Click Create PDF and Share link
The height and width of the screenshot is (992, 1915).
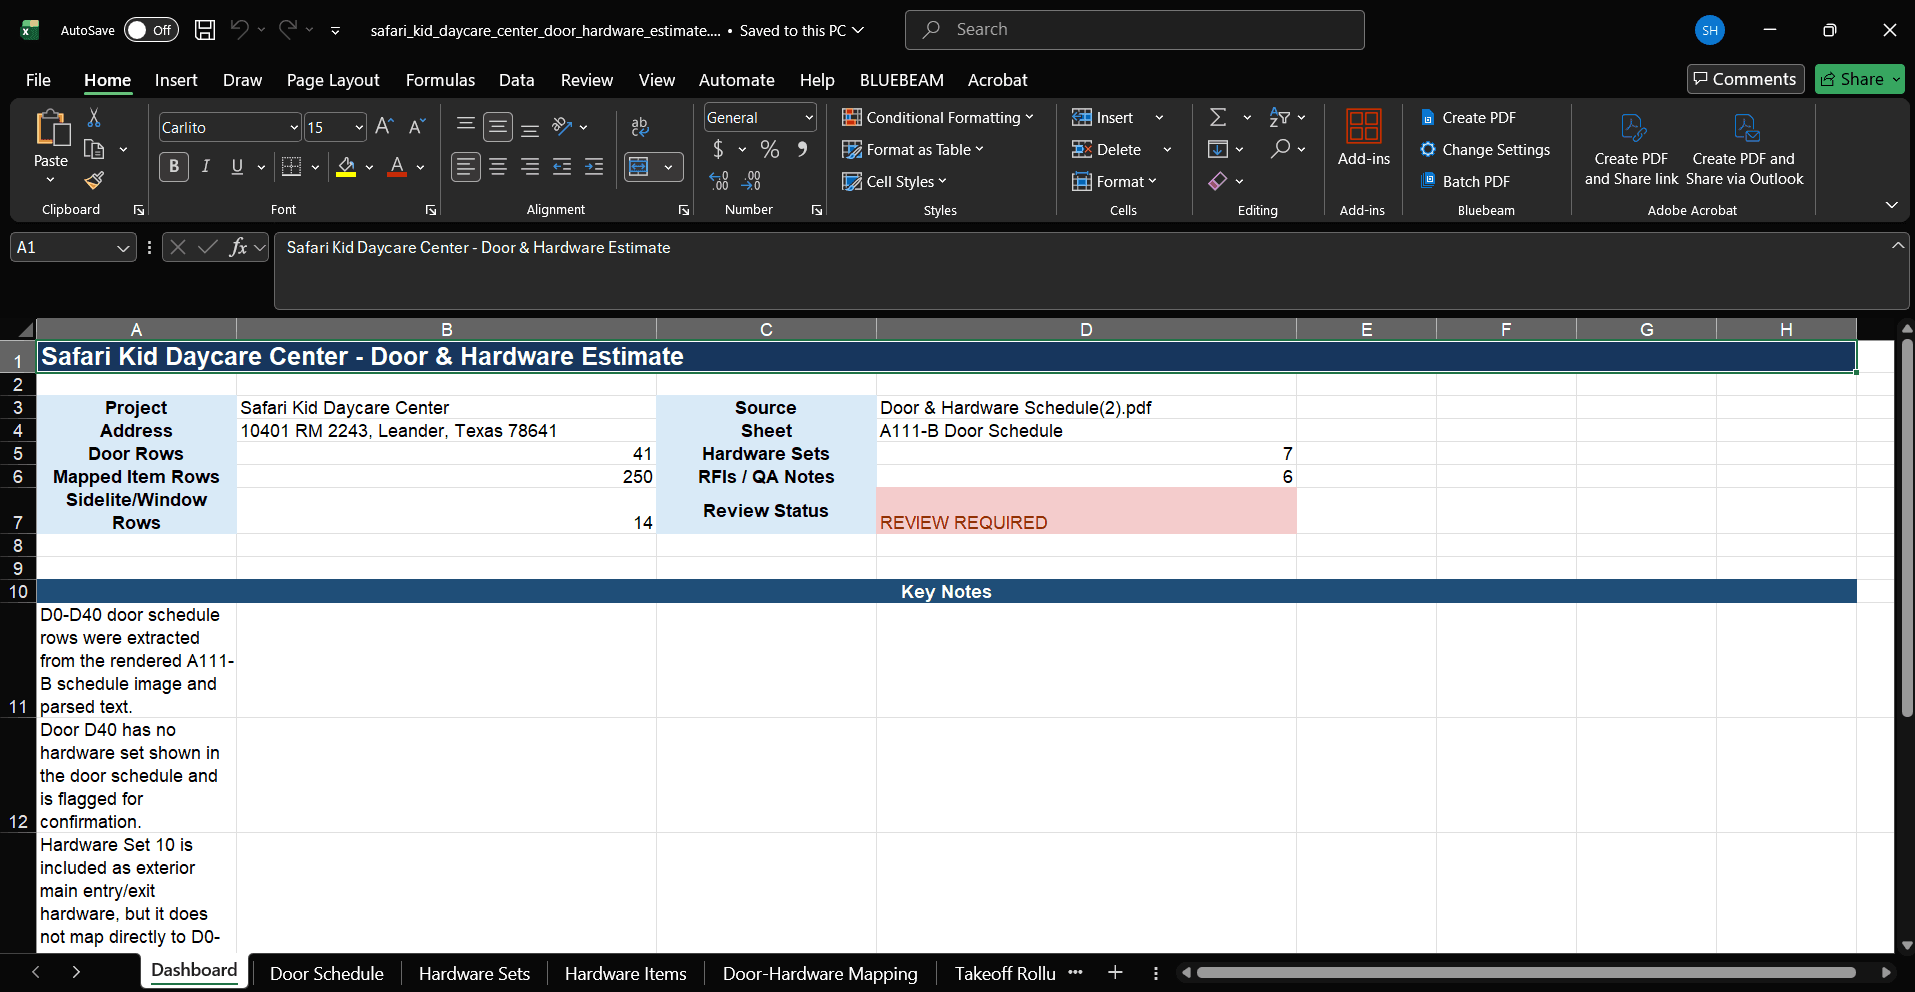(1631, 148)
